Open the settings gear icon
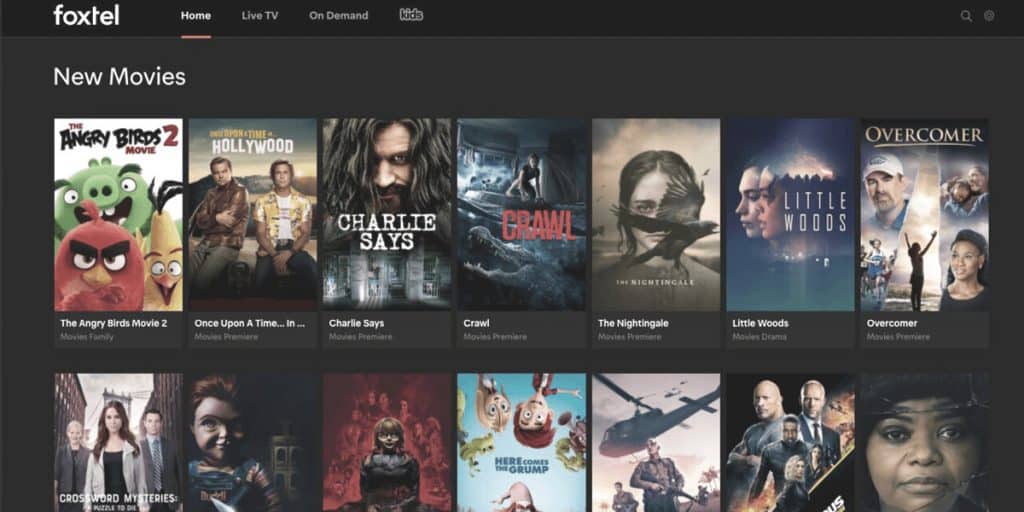The height and width of the screenshot is (512, 1024). point(989,16)
